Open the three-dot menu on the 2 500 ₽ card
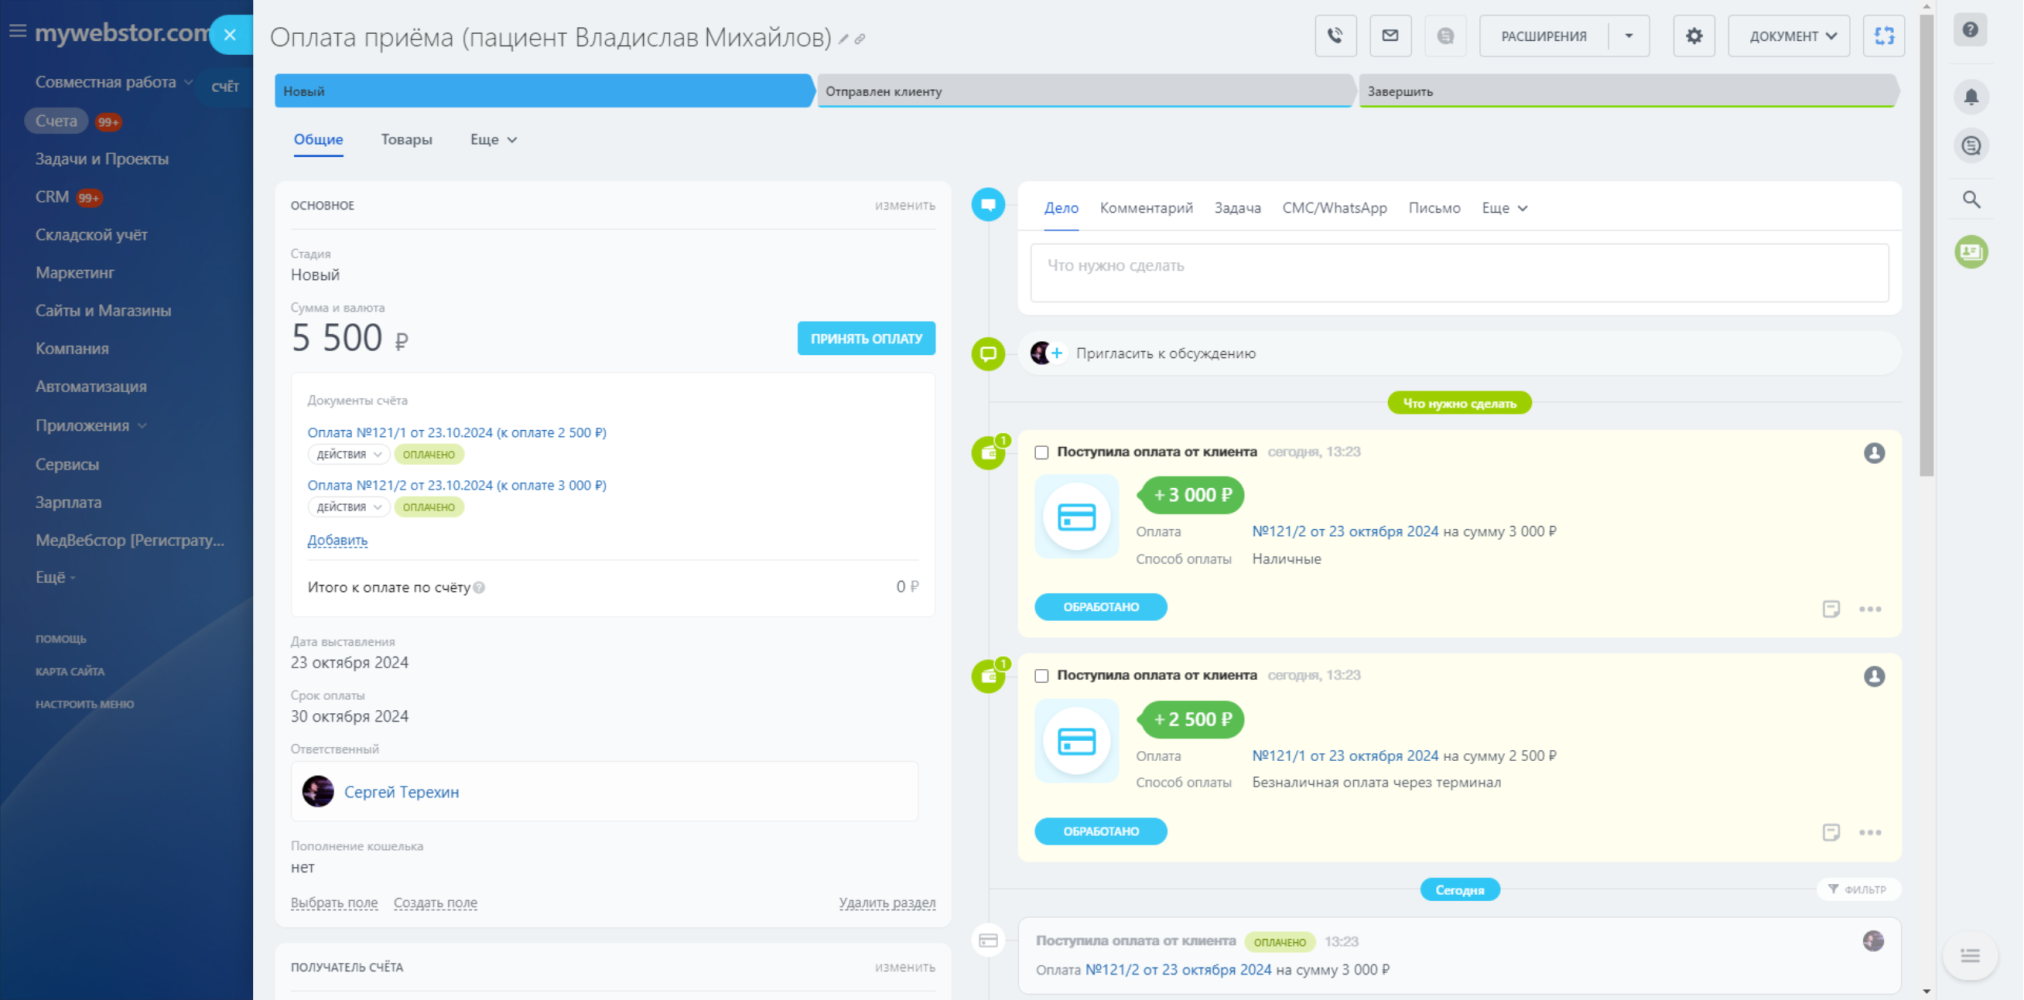 (x=1870, y=832)
